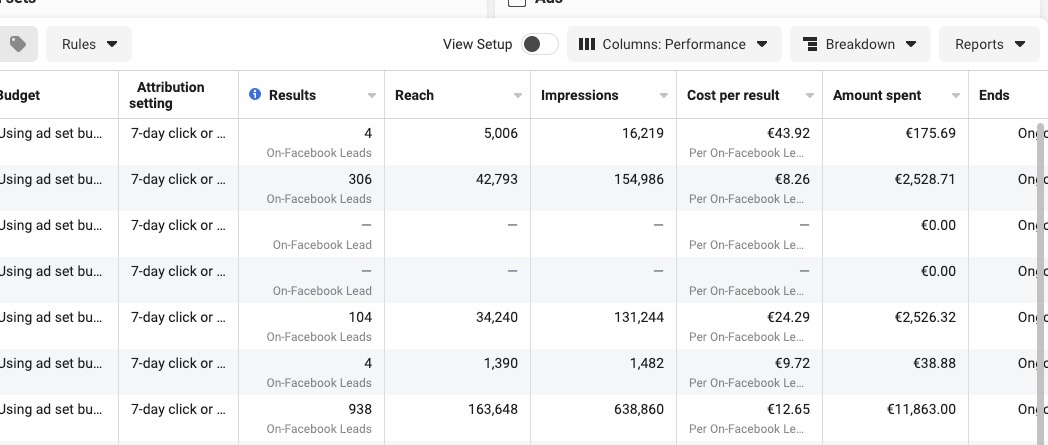Click cost per result €12.65

[x=789, y=409]
